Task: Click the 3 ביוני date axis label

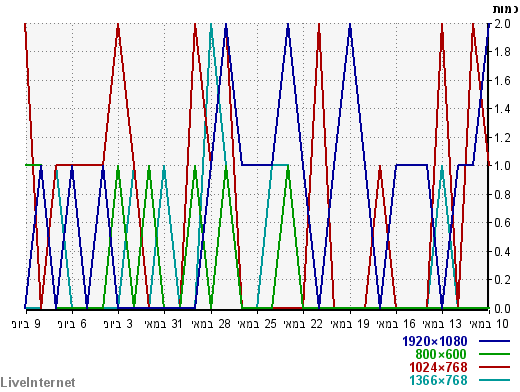Action: coord(118,324)
